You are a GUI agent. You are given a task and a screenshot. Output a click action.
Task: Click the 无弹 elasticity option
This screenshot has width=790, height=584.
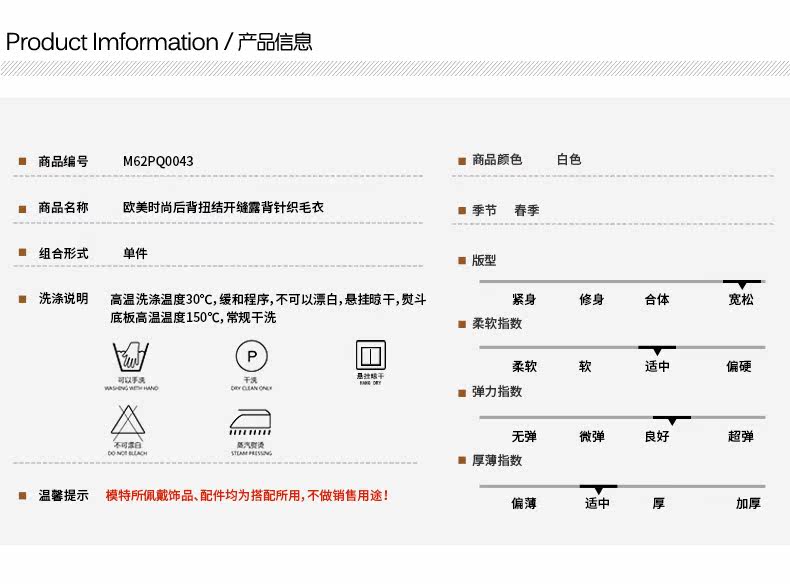pos(524,436)
